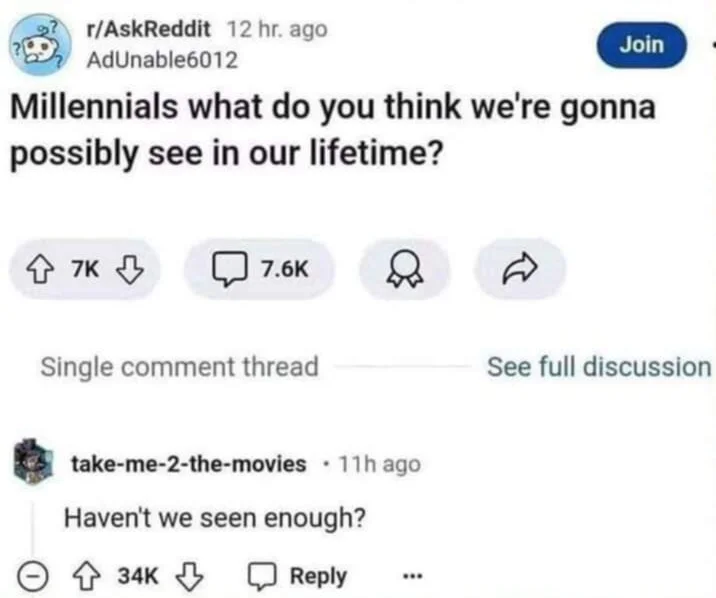716x598 pixels.
Task: Open See full discussion link
Action: tap(598, 367)
